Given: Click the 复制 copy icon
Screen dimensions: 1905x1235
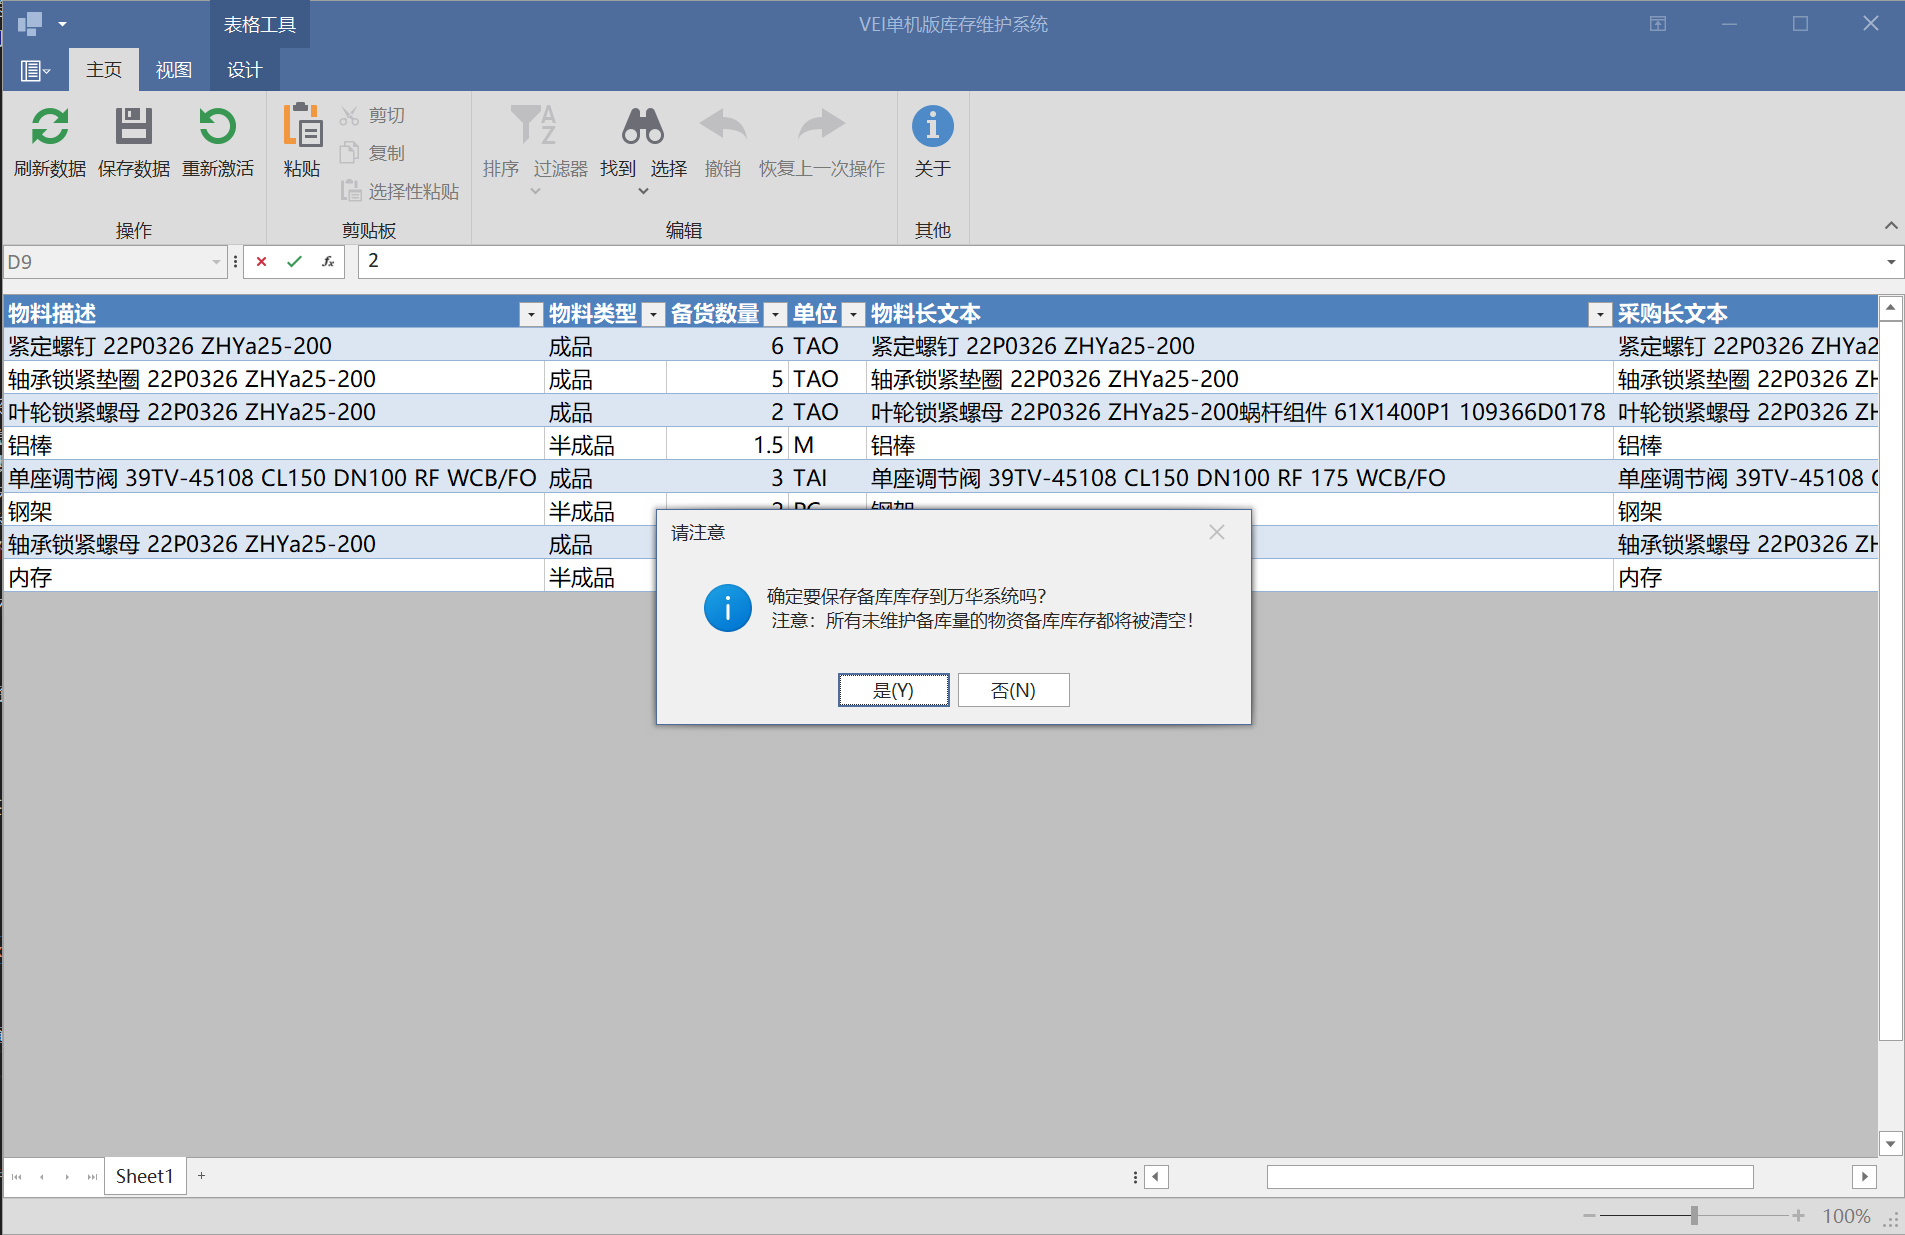Looking at the screenshot, I should 351,152.
